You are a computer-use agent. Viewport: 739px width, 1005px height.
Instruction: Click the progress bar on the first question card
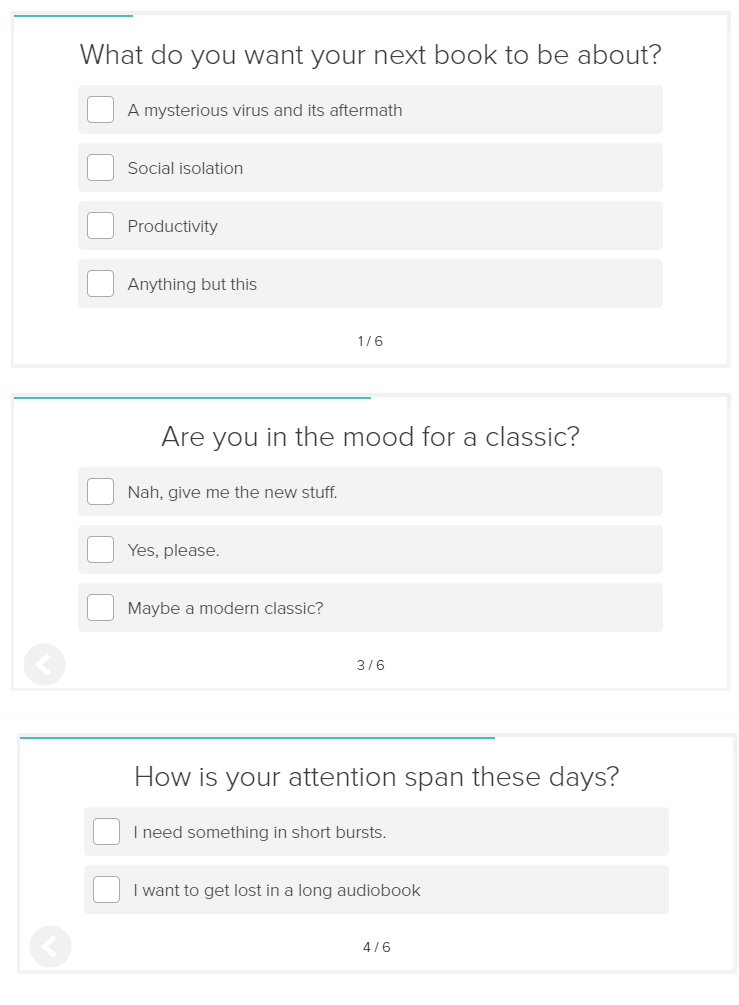tap(70, 14)
